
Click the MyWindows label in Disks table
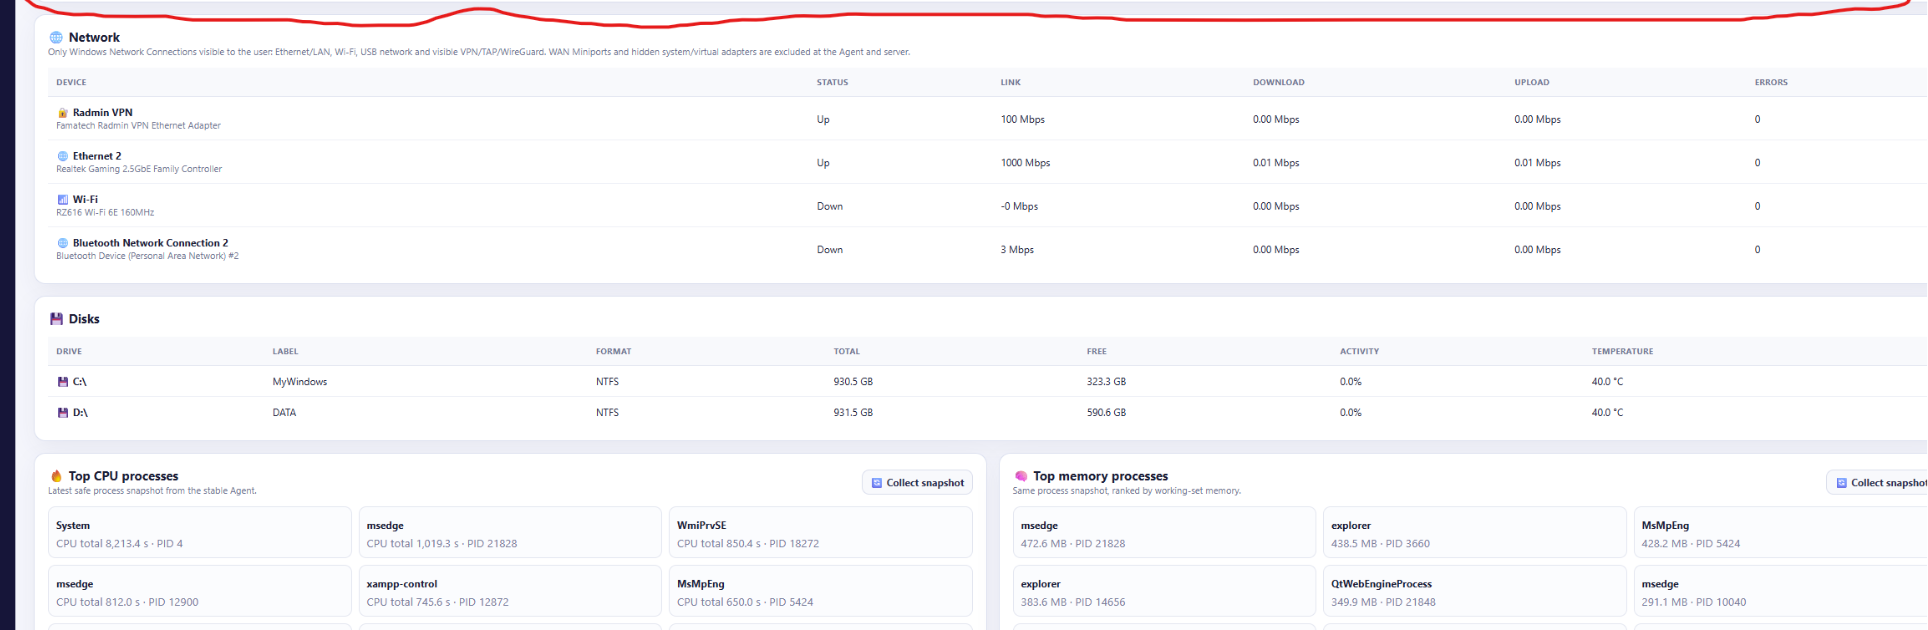pyautogui.click(x=300, y=382)
